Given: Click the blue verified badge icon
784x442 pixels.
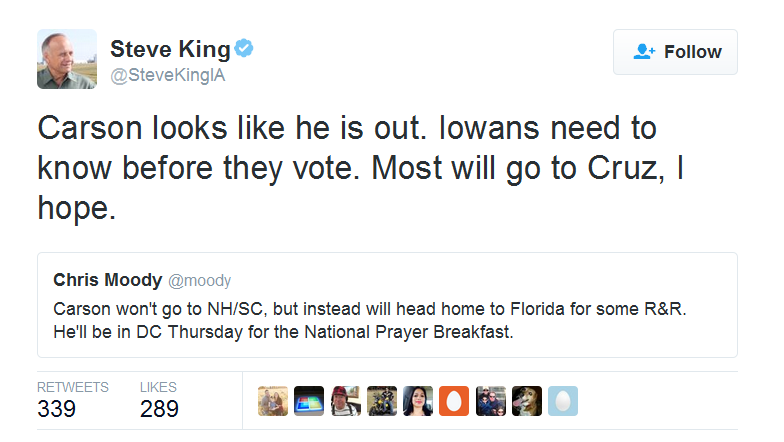Looking at the screenshot, I should coord(244,48).
